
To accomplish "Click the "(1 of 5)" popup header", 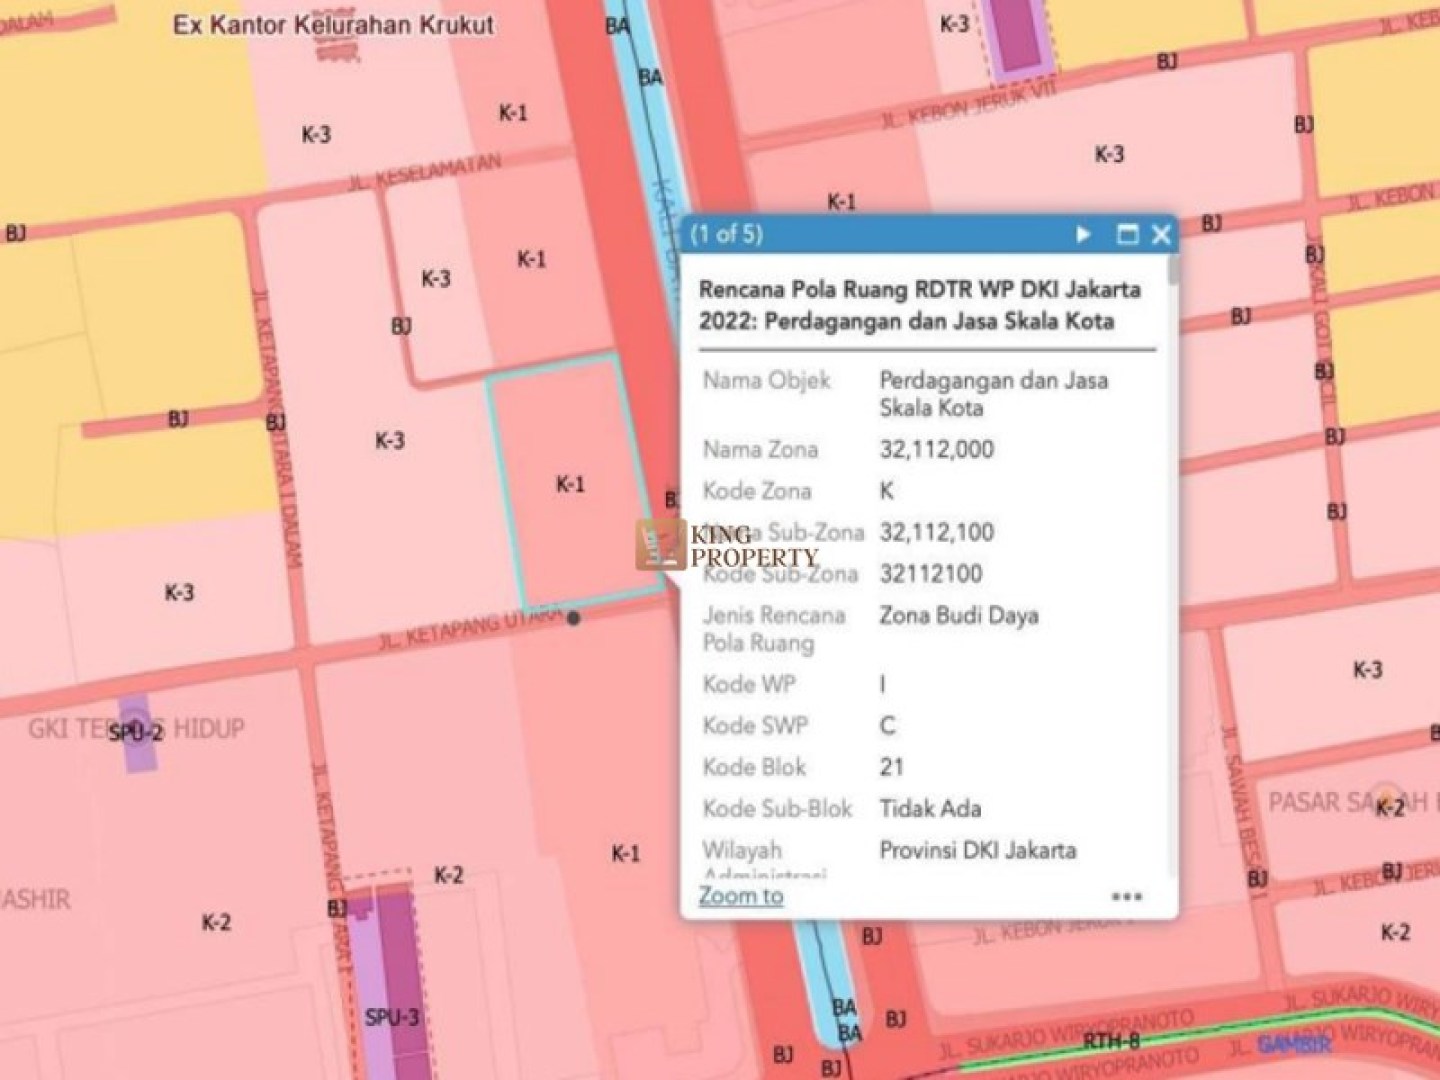I will pyautogui.click(x=727, y=235).
